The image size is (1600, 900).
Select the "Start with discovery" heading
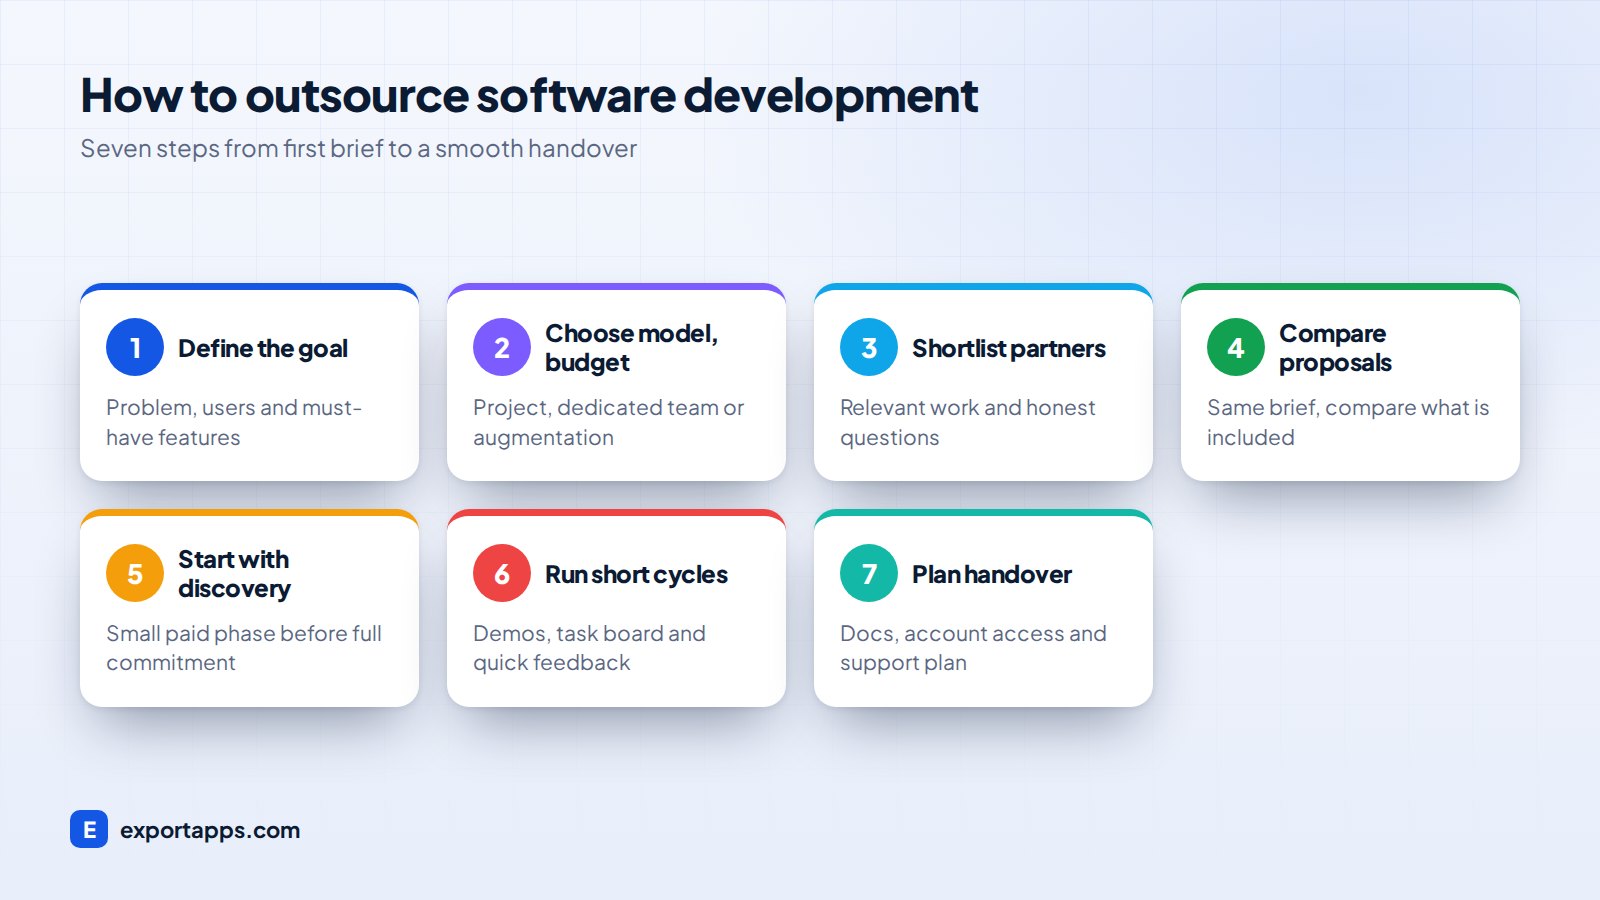click(x=235, y=574)
